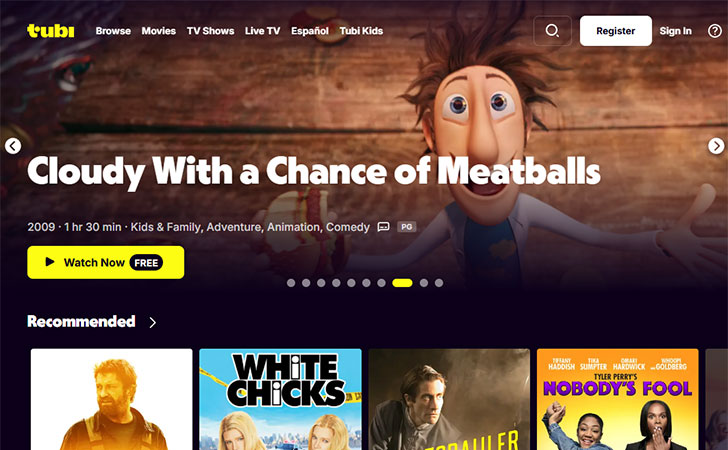728x450 pixels.
Task: Select the first carousel dot
Action: coord(291,283)
